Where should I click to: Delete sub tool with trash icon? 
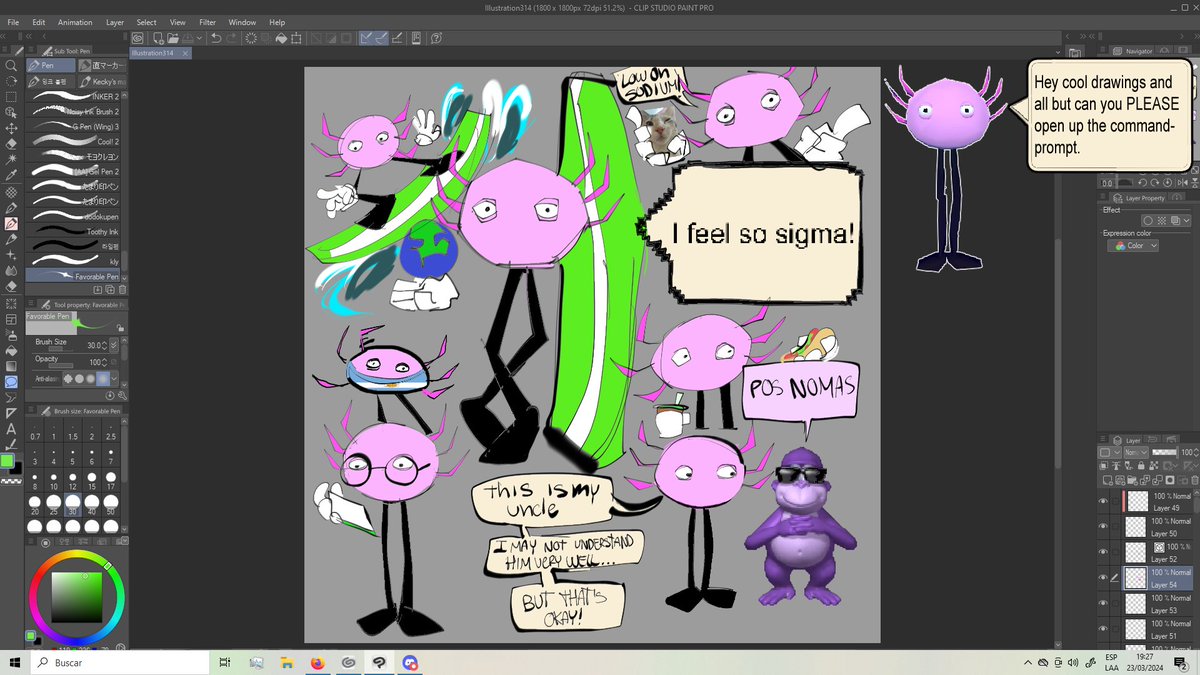click(122, 288)
